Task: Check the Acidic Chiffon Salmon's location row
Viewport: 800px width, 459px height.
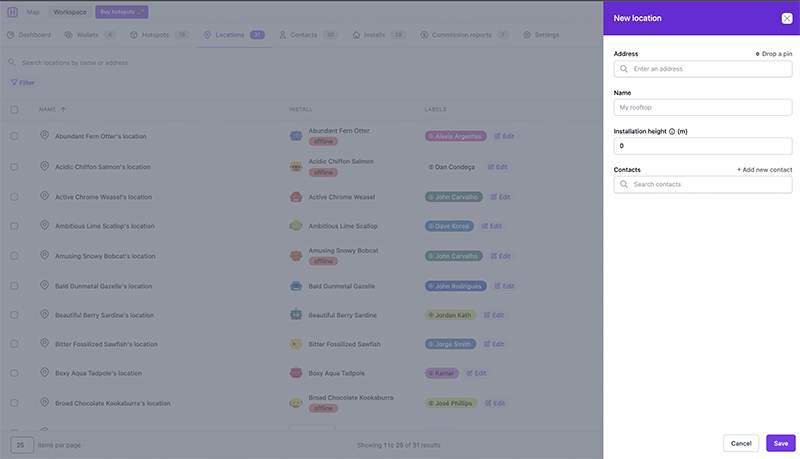Action: point(14,166)
